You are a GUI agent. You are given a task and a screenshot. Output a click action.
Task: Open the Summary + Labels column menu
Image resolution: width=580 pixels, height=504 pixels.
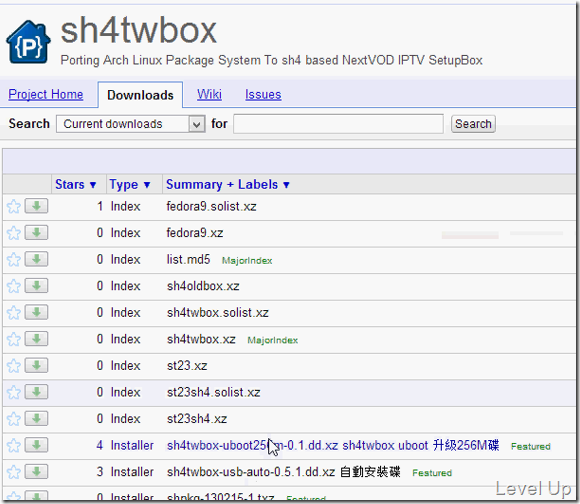pyautogui.click(x=228, y=184)
